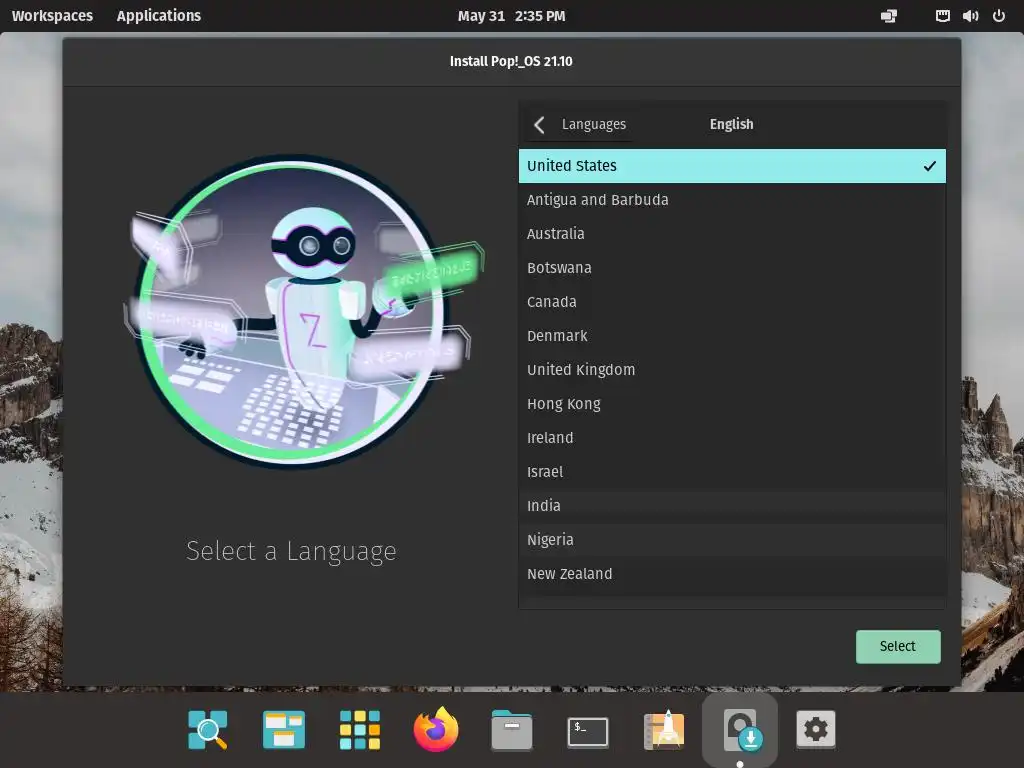Open the Files manager dock icon
The width and height of the screenshot is (1024, 768).
click(x=511, y=729)
